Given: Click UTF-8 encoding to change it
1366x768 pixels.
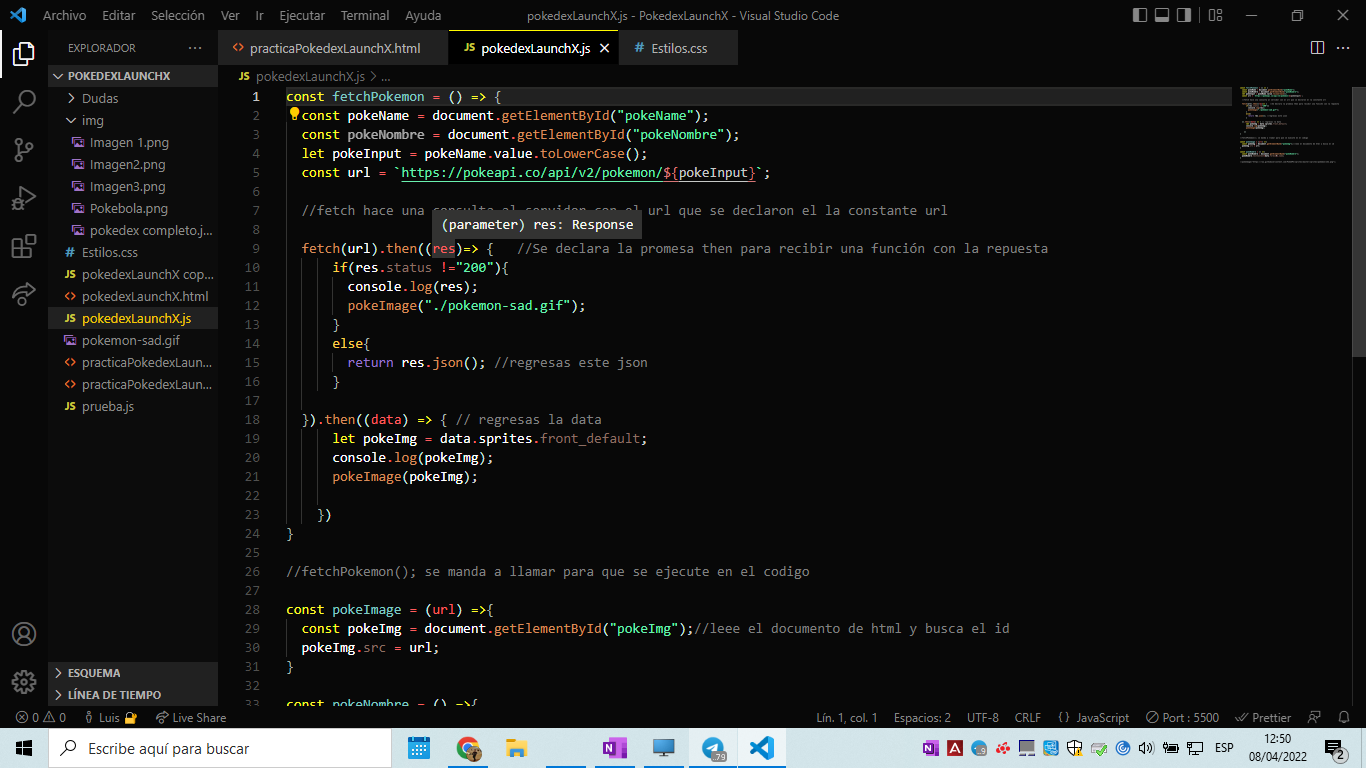Looking at the screenshot, I should tap(982, 717).
